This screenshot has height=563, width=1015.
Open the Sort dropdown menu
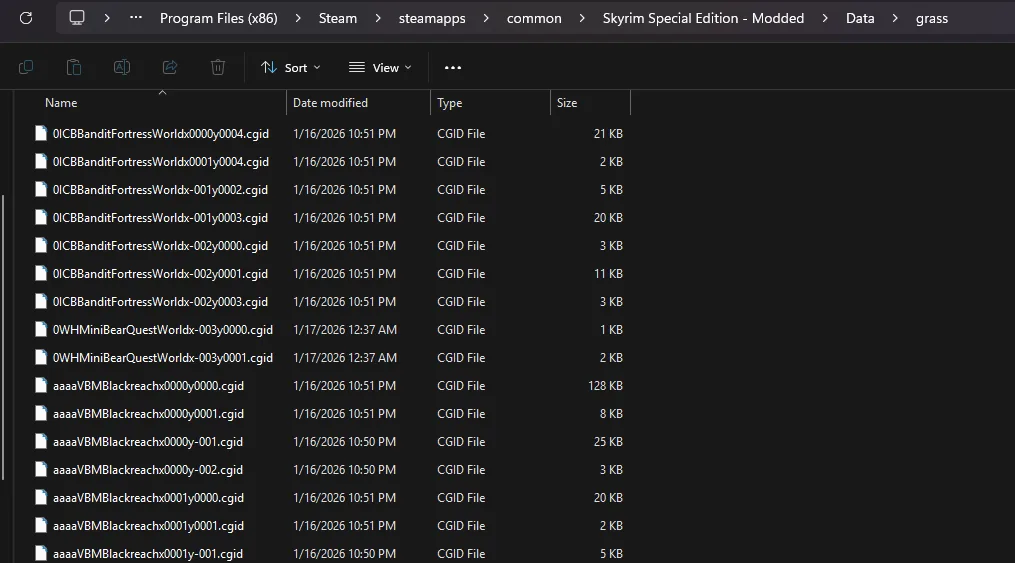tap(291, 67)
